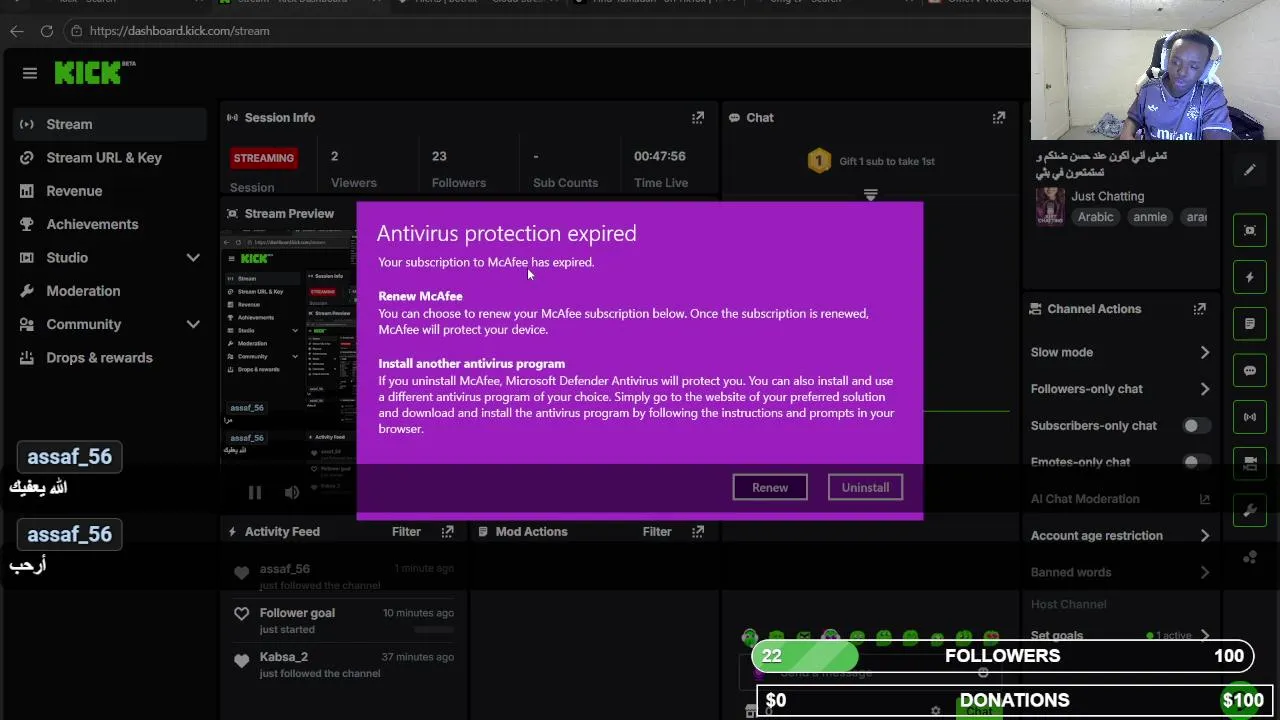Click Just Chatting category thumbnail image

point(1050,206)
